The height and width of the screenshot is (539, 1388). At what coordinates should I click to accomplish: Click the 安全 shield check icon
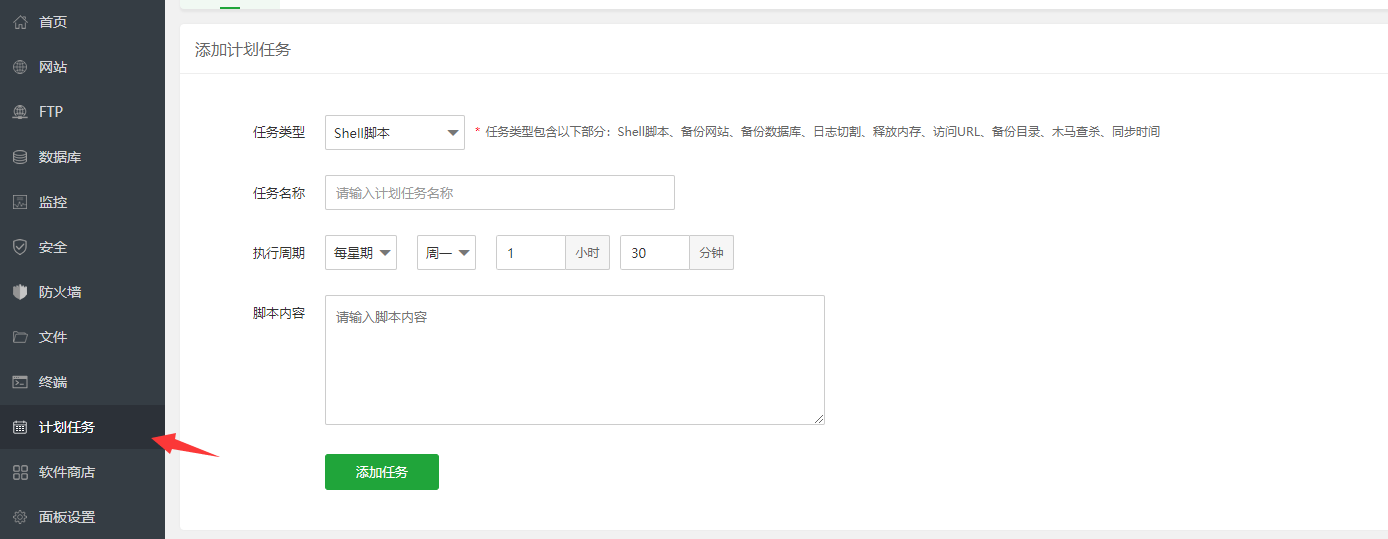[x=20, y=247]
